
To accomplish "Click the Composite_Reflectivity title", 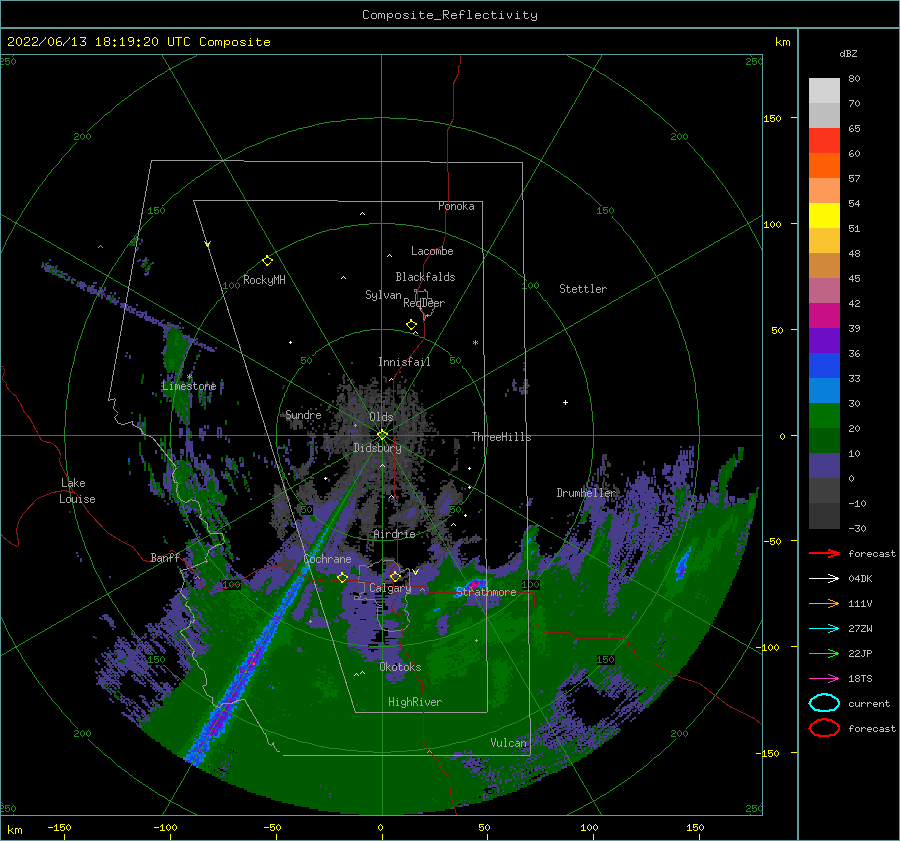I will (450, 15).
